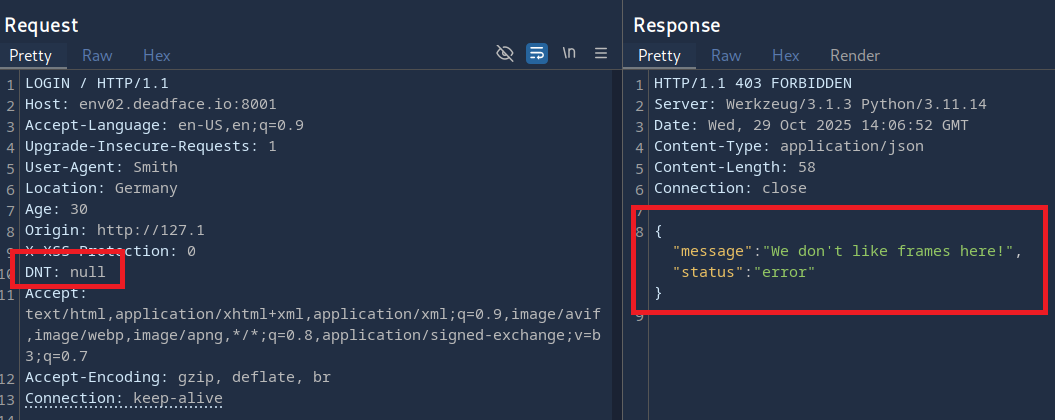Open the Response Hex view tab
The width and height of the screenshot is (1055, 420).
(x=786, y=56)
